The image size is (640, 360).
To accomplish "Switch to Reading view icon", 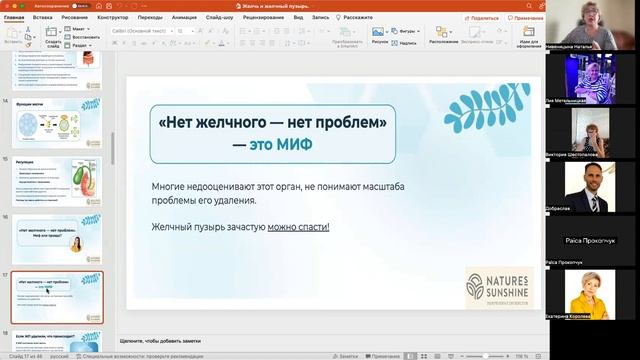I will point(437,356).
